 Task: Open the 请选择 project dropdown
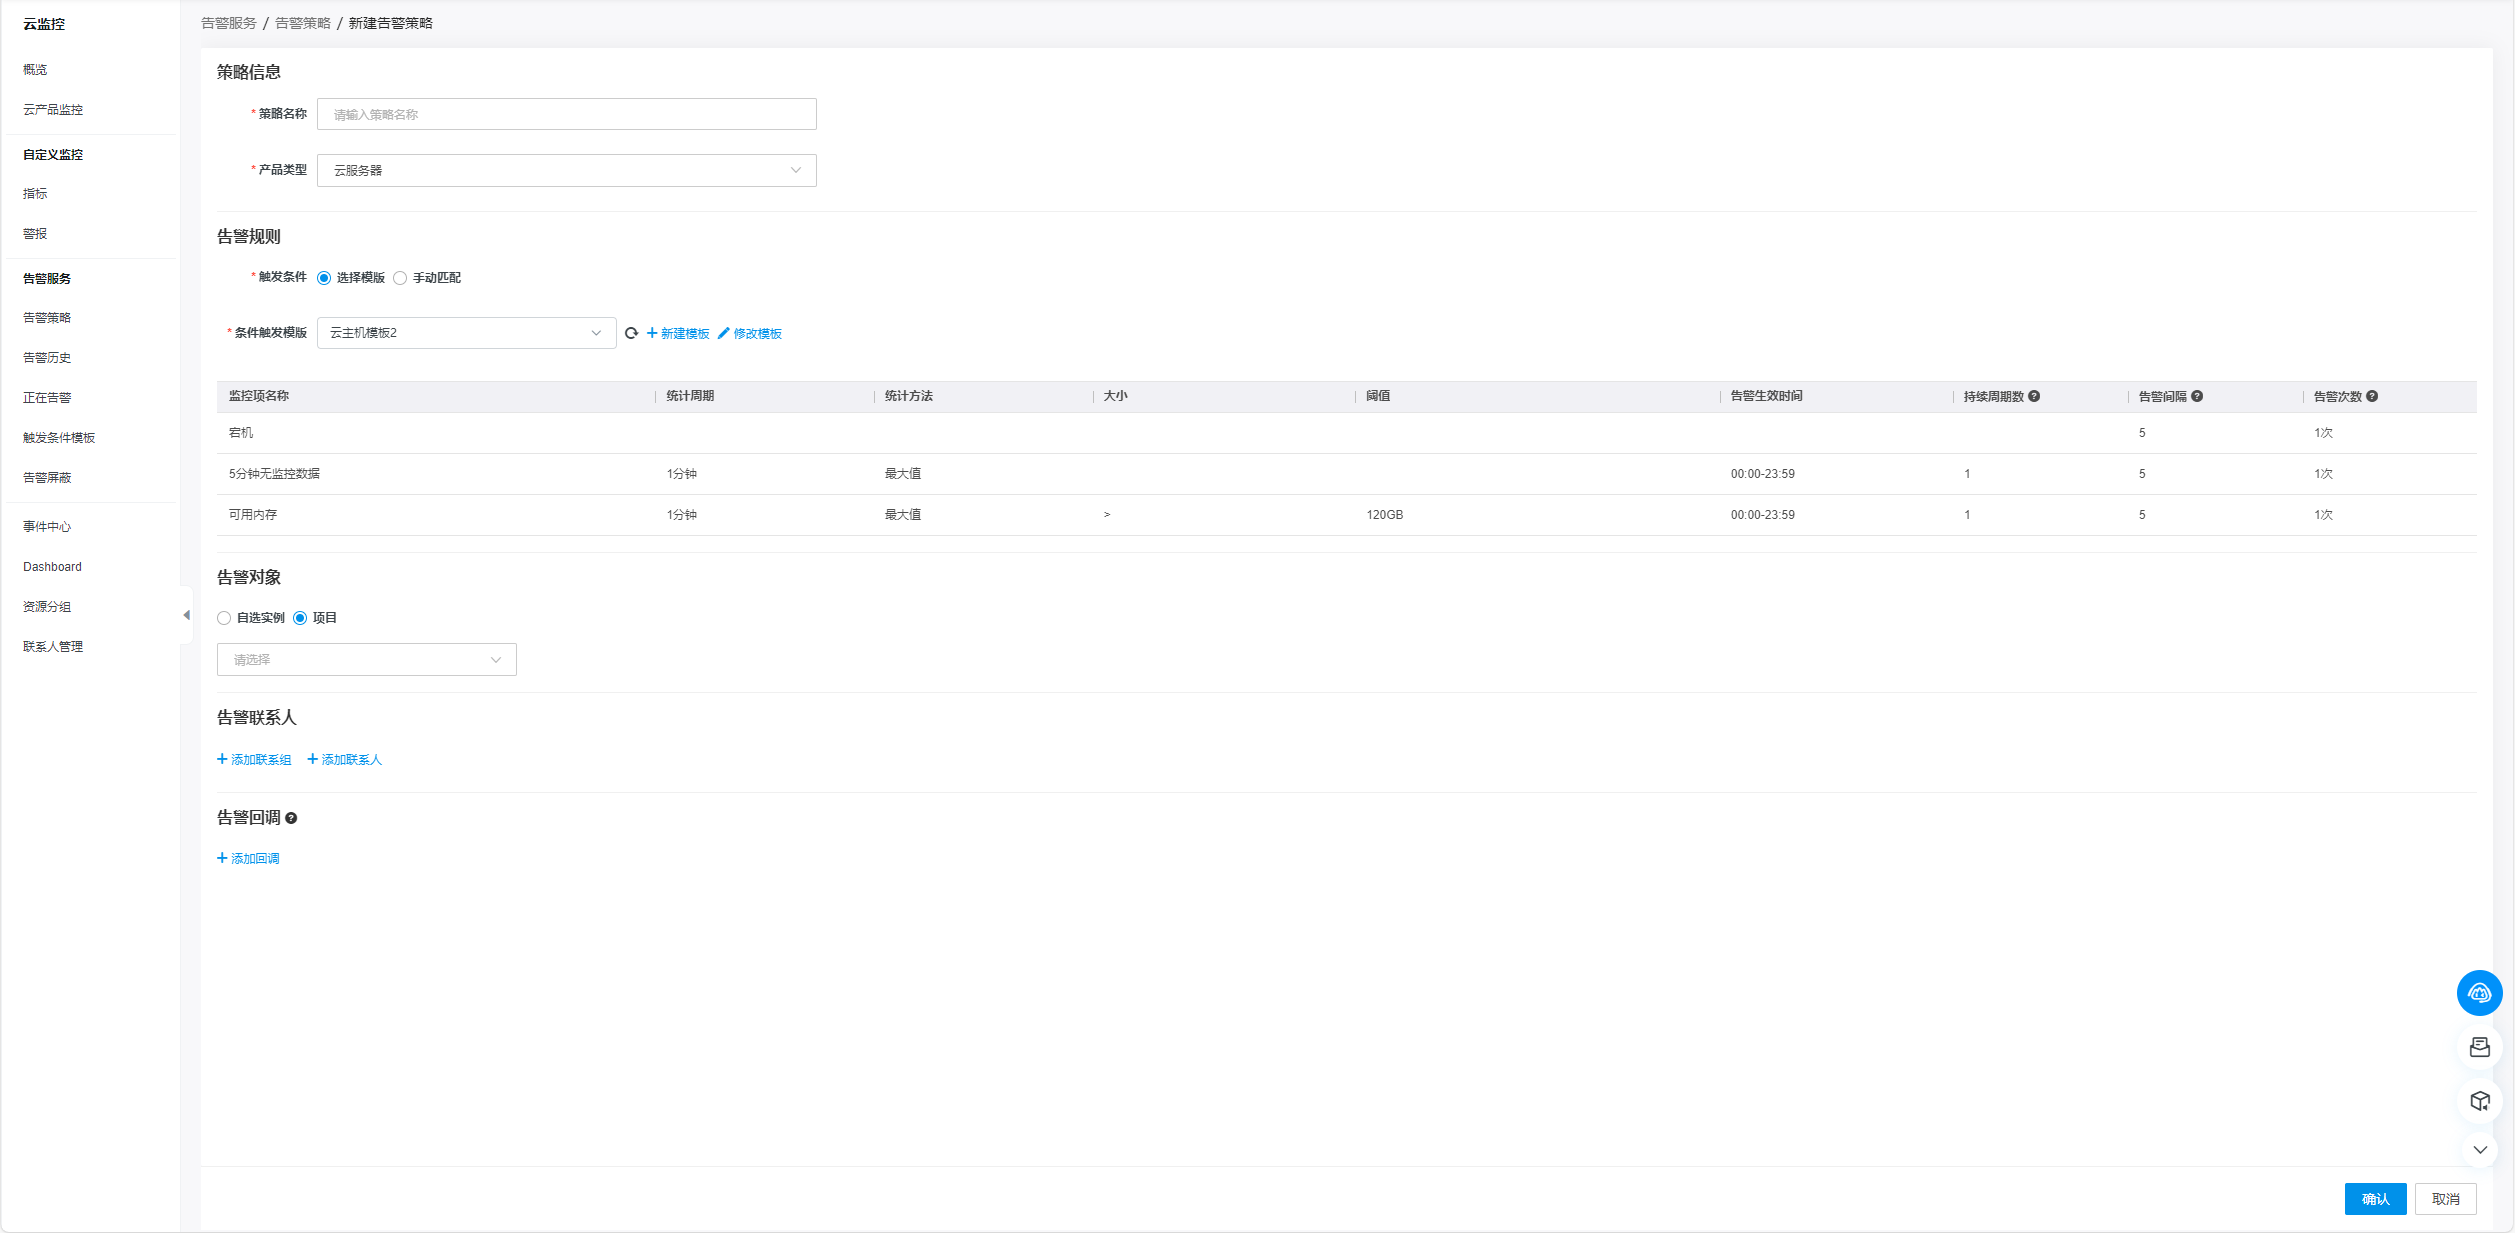point(366,660)
